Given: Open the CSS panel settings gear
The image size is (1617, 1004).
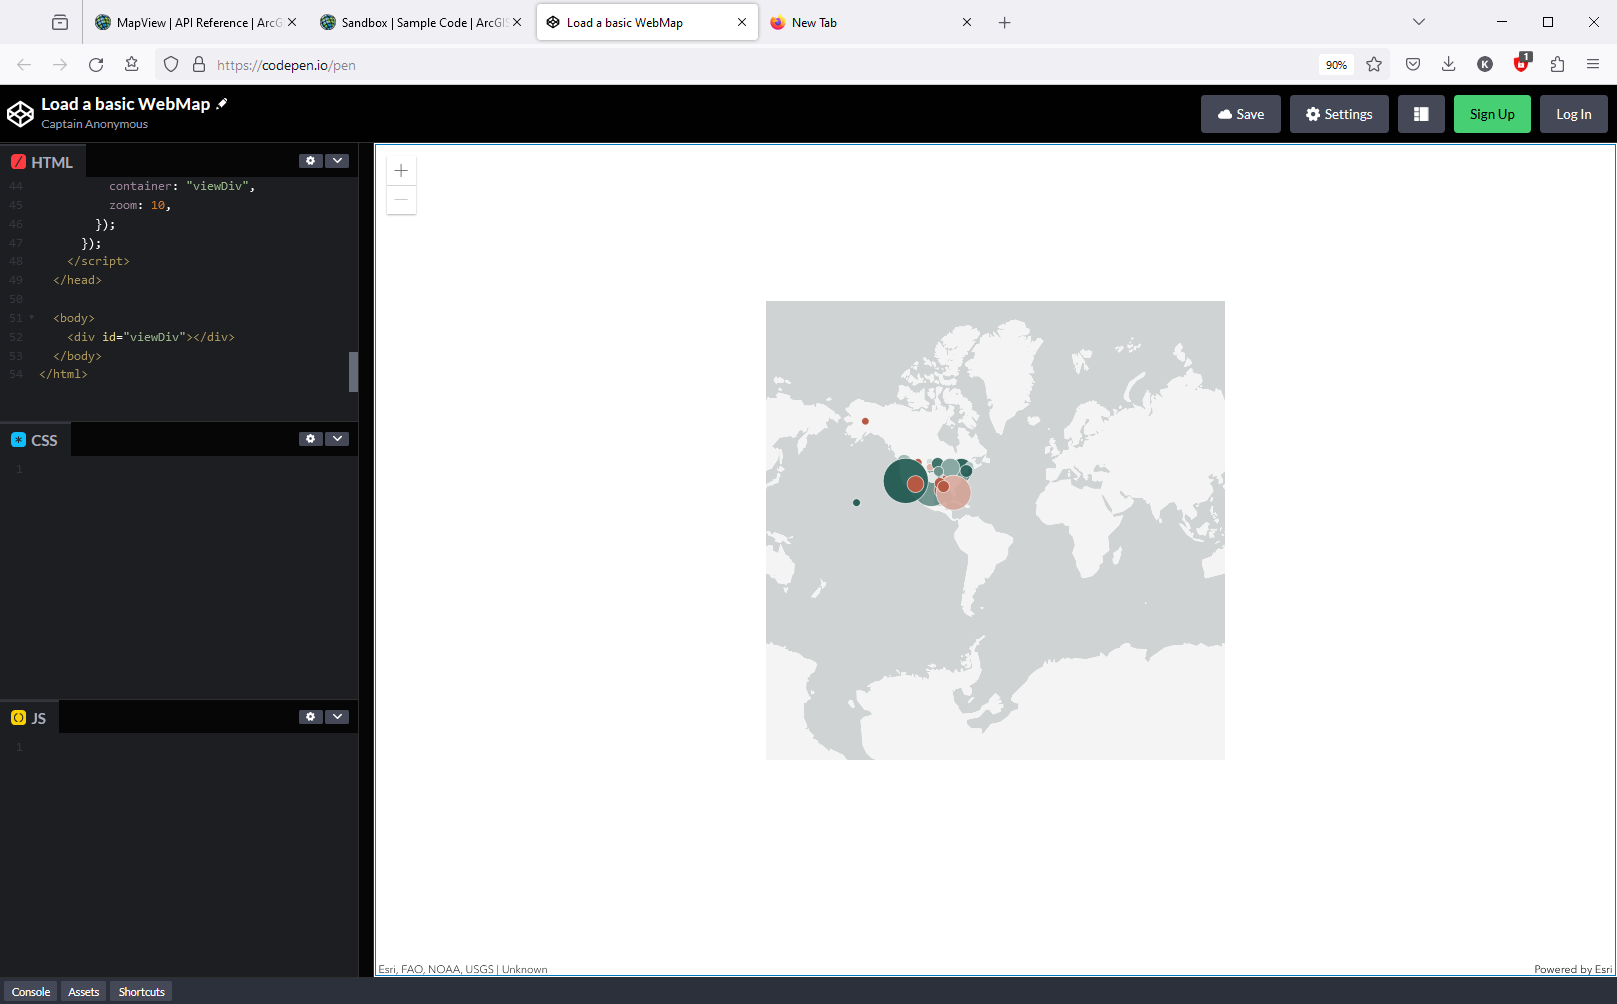Looking at the screenshot, I should click(x=310, y=438).
